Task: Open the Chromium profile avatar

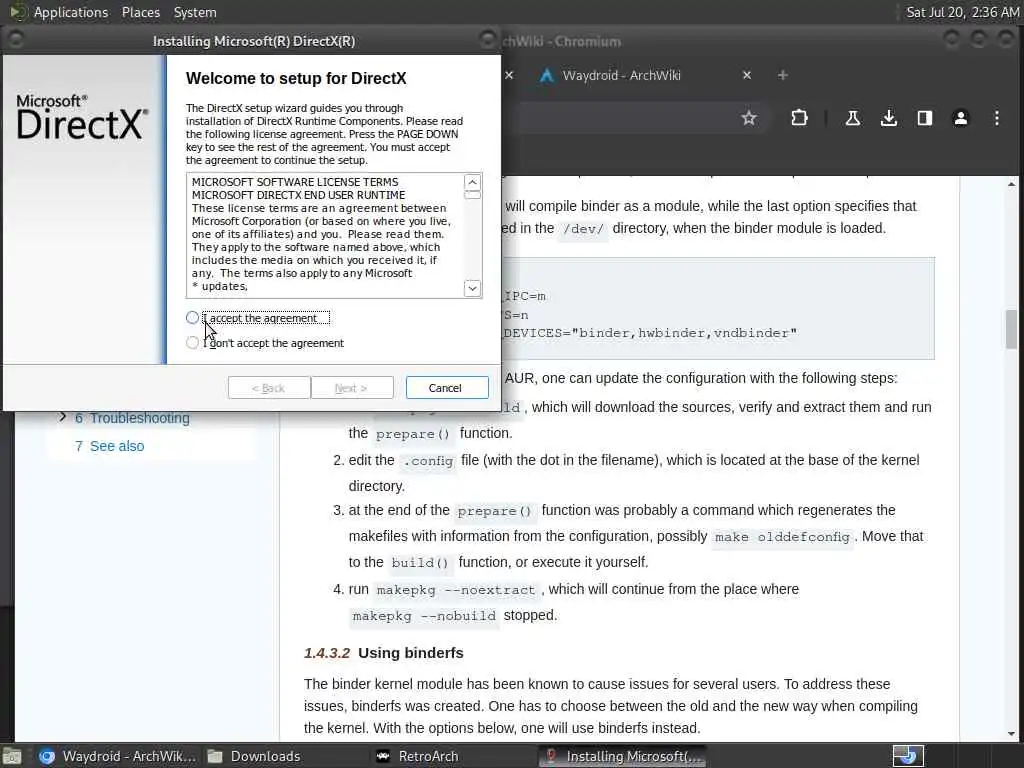Action: pos(961,118)
